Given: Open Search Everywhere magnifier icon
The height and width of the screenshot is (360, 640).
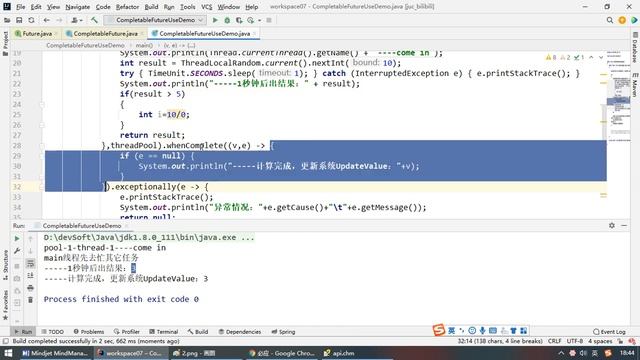Looking at the screenshot, I should [x=610, y=20].
